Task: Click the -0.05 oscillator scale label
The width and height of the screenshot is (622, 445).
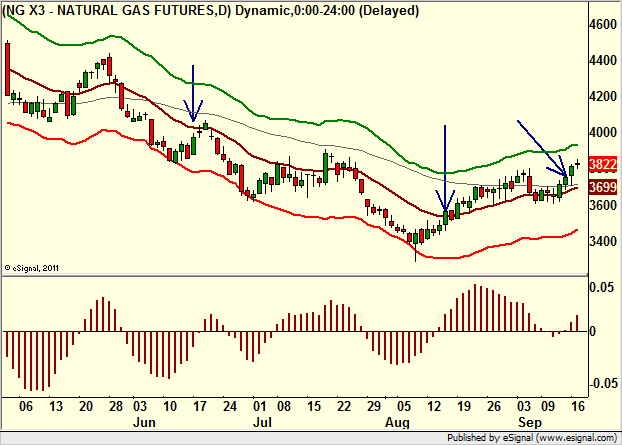Action: [603, 384]
